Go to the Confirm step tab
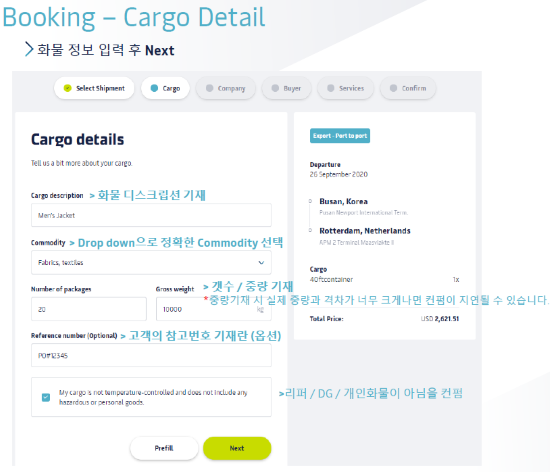Screen dimensions: 550x472 [x=408, y=88]
